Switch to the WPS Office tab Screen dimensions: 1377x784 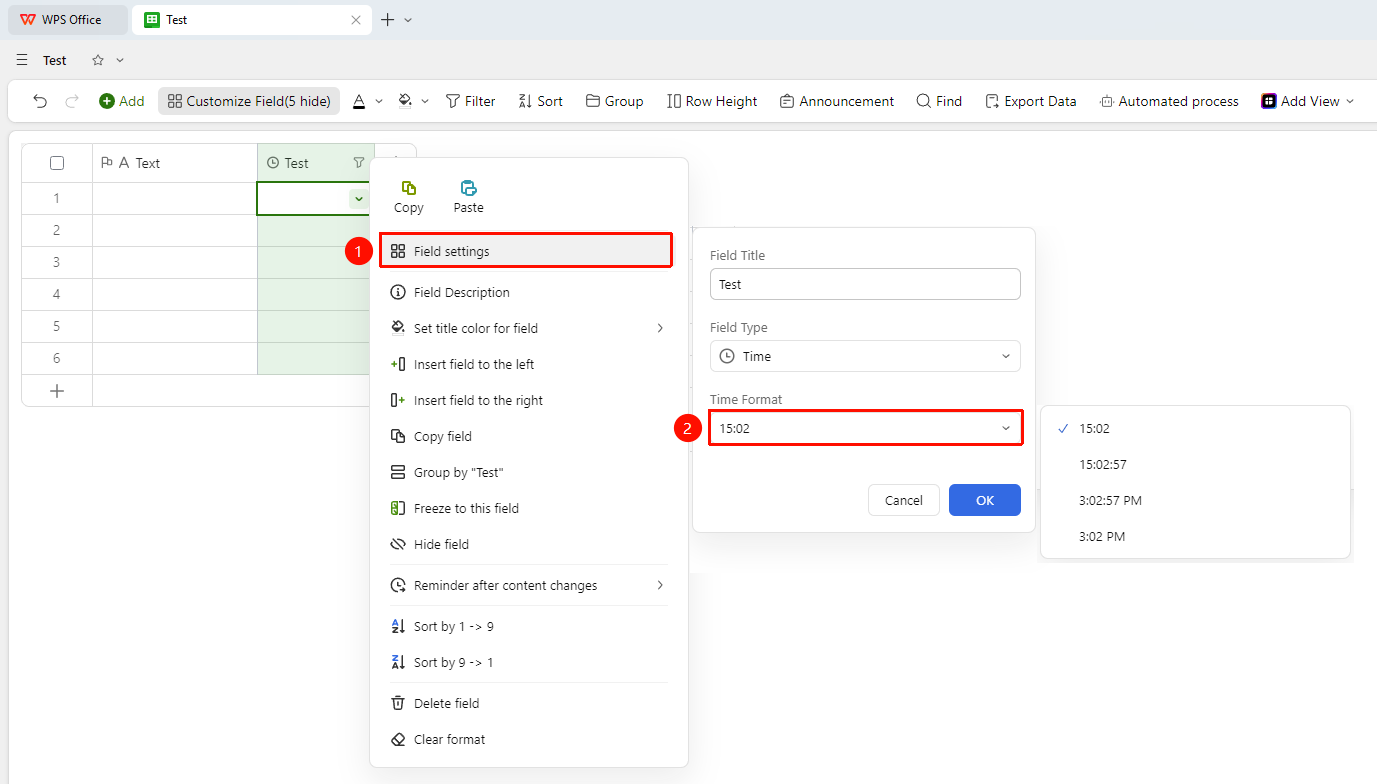[x=68, y=20]
